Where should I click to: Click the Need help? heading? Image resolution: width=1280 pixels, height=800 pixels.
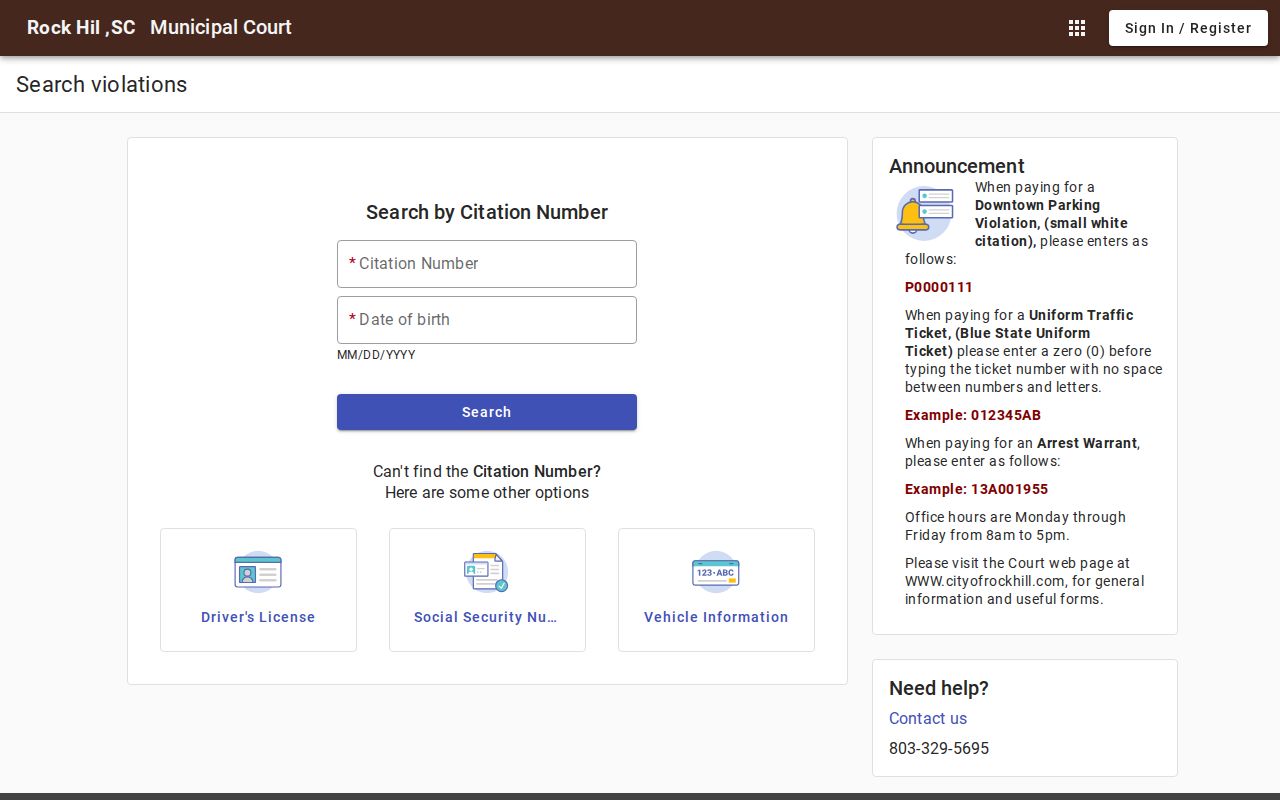pos(939,688)
